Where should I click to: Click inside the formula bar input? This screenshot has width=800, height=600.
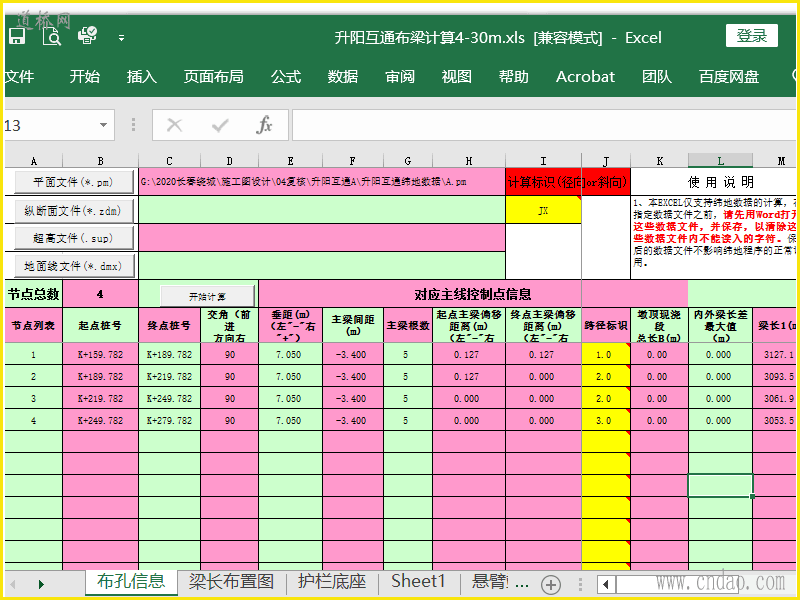tap(545, 125)
